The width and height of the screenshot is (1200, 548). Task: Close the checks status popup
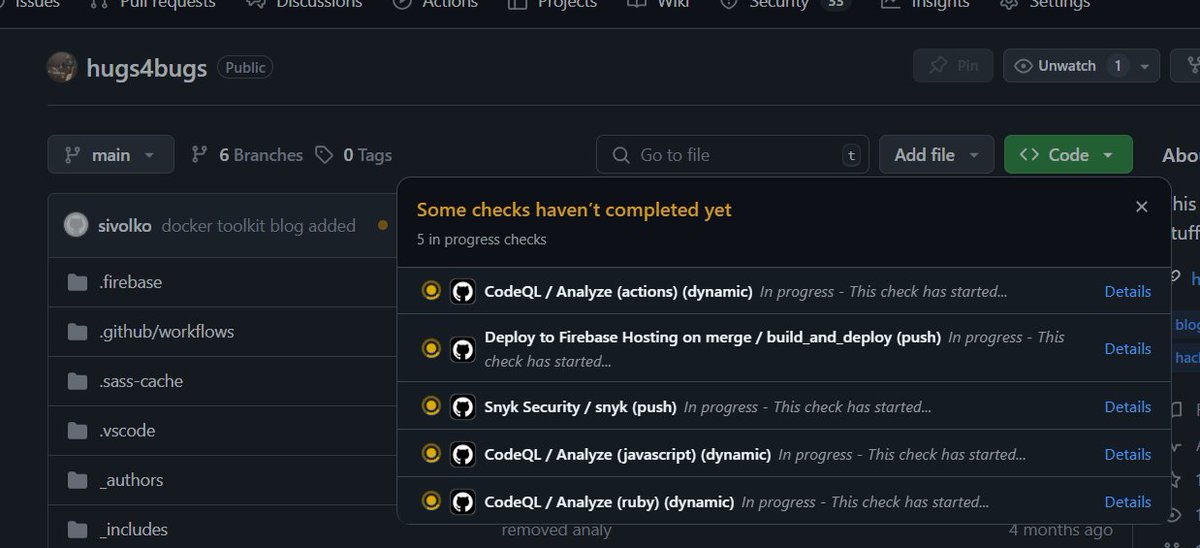pos(1141,207)
